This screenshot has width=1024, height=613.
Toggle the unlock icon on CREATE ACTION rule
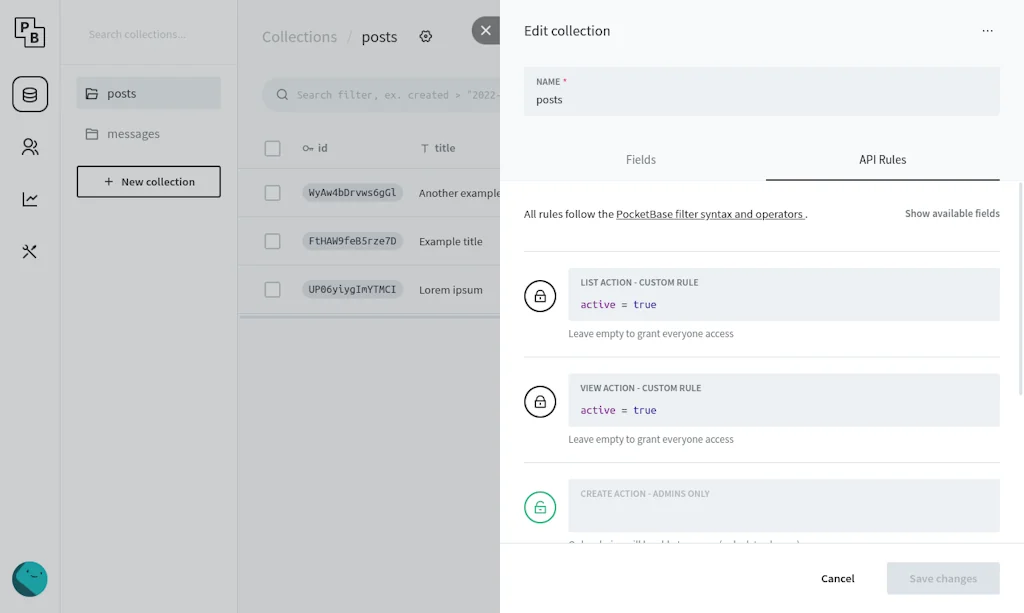tap(540, 507)
